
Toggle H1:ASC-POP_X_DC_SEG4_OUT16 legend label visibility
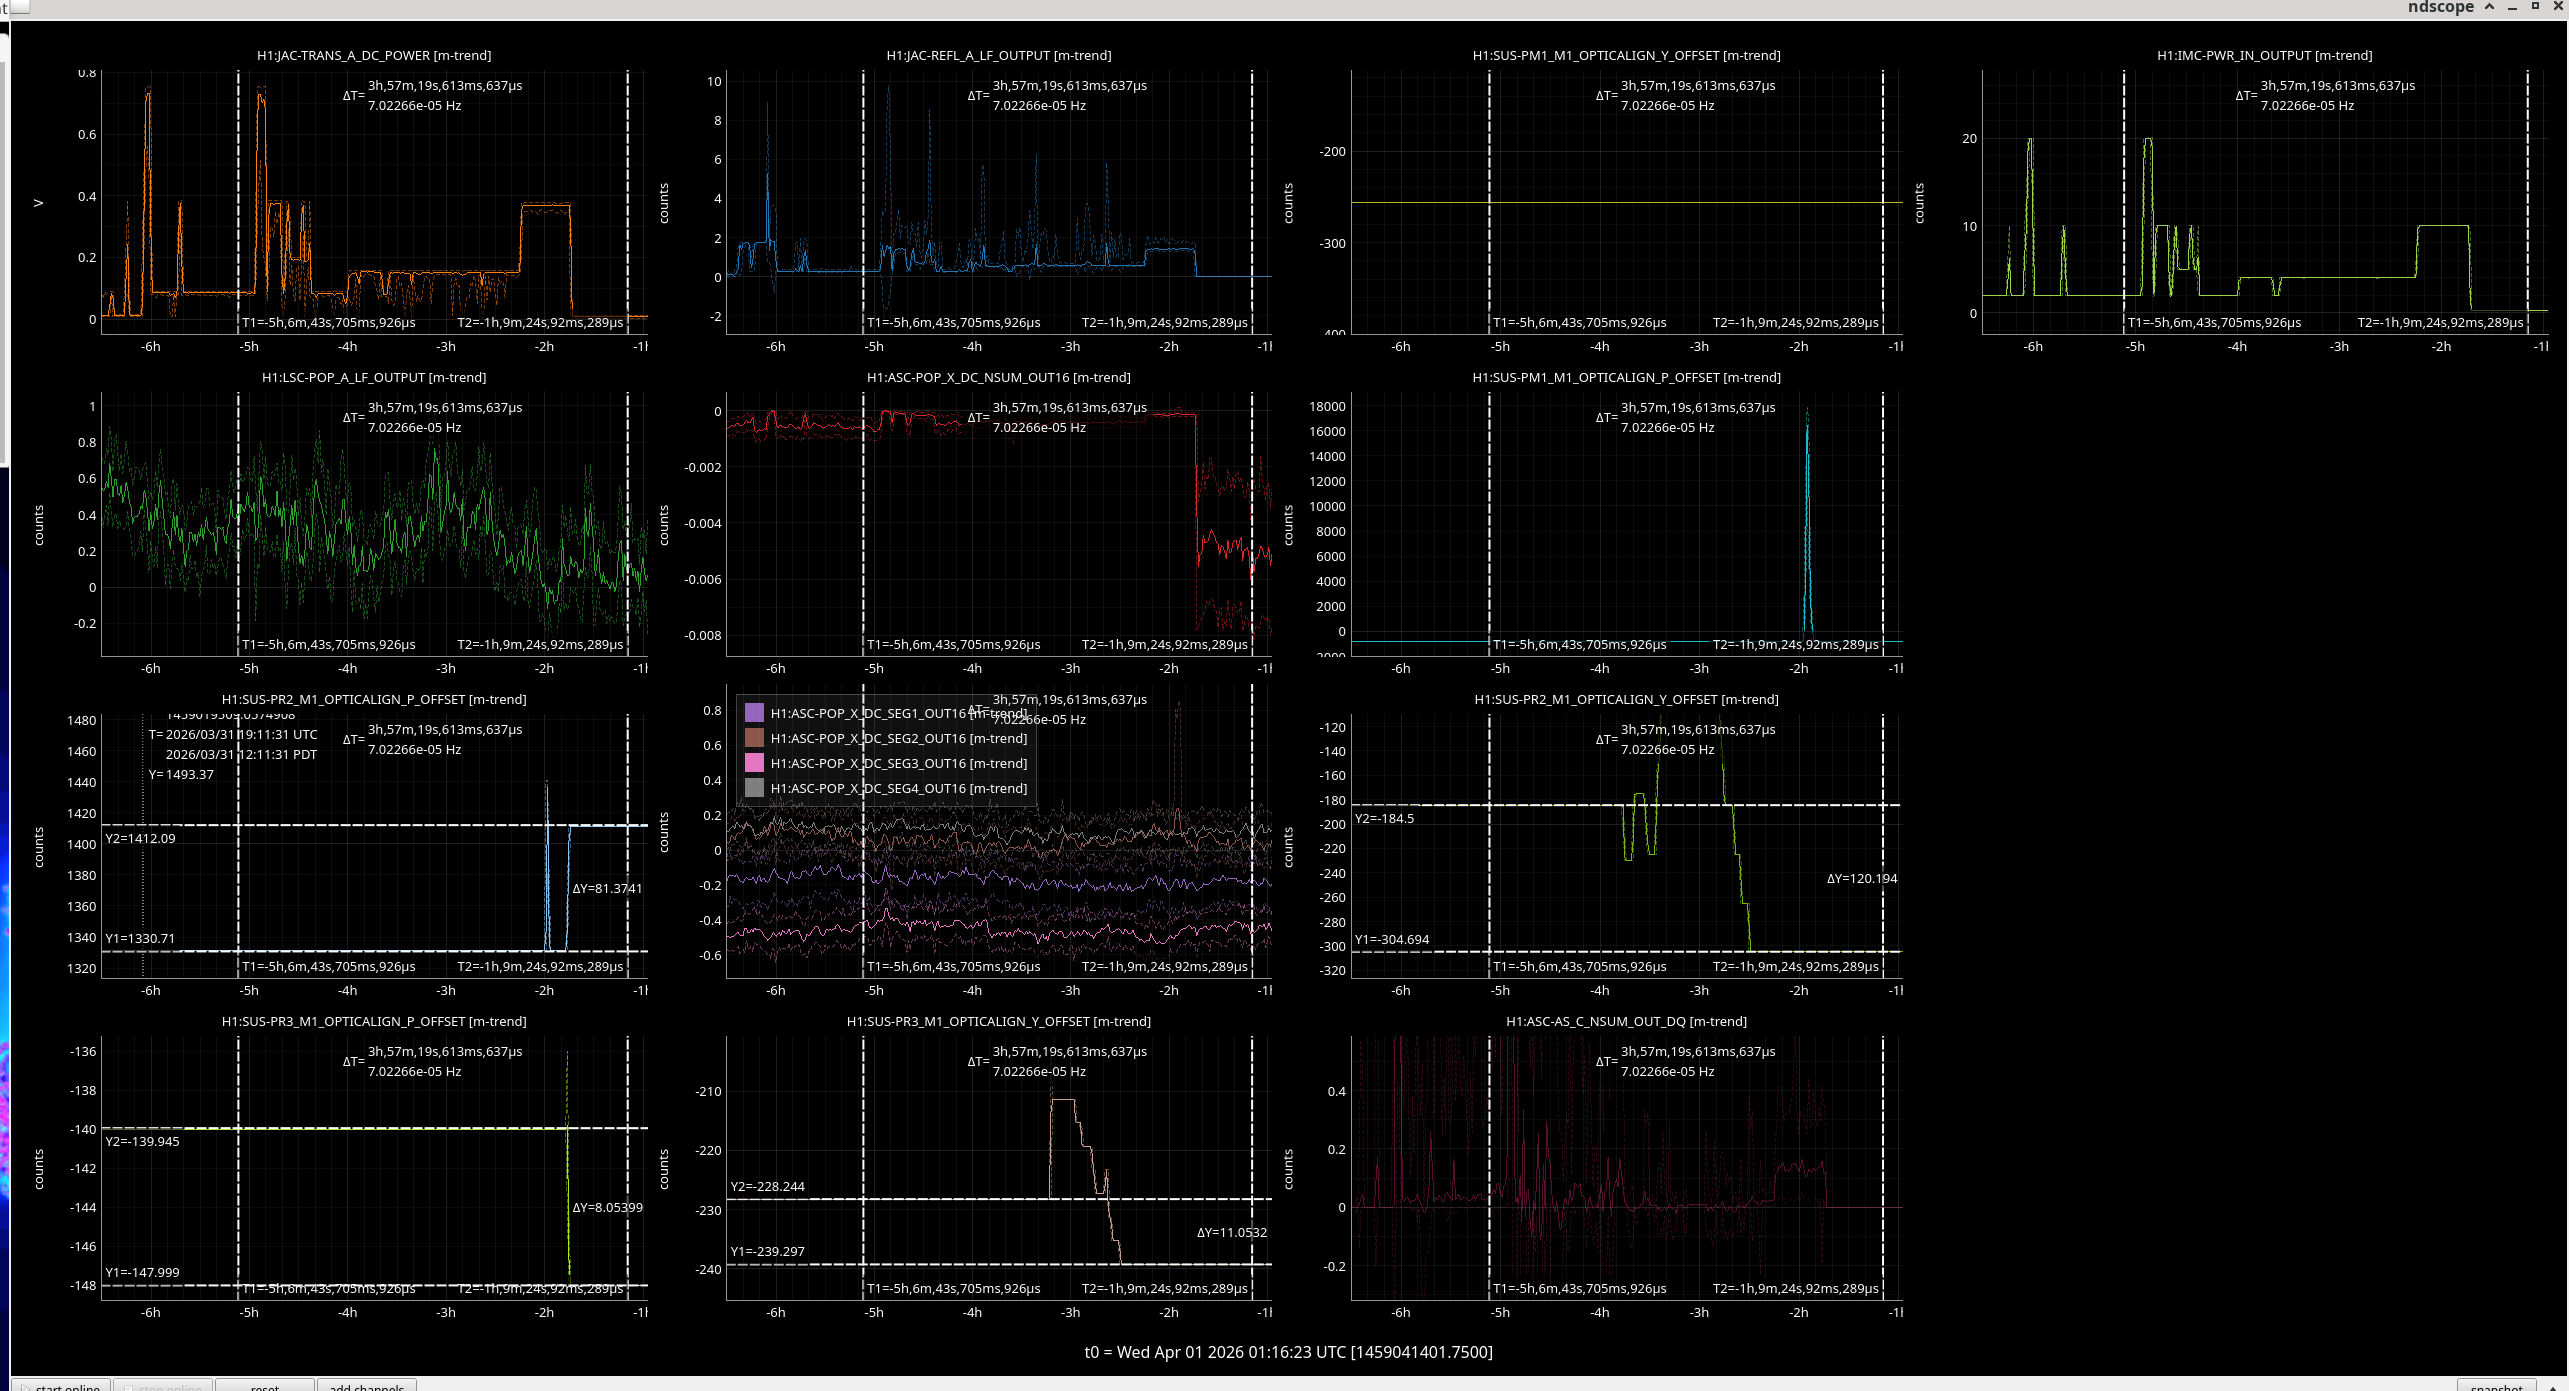point(898,788)
